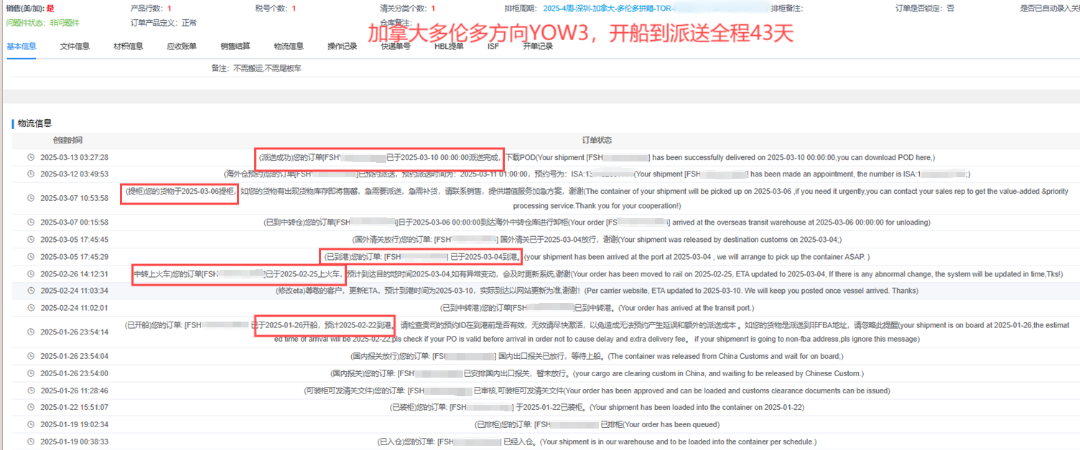Click timestamp 2025-01-26 23:54:00

(74, 374)
